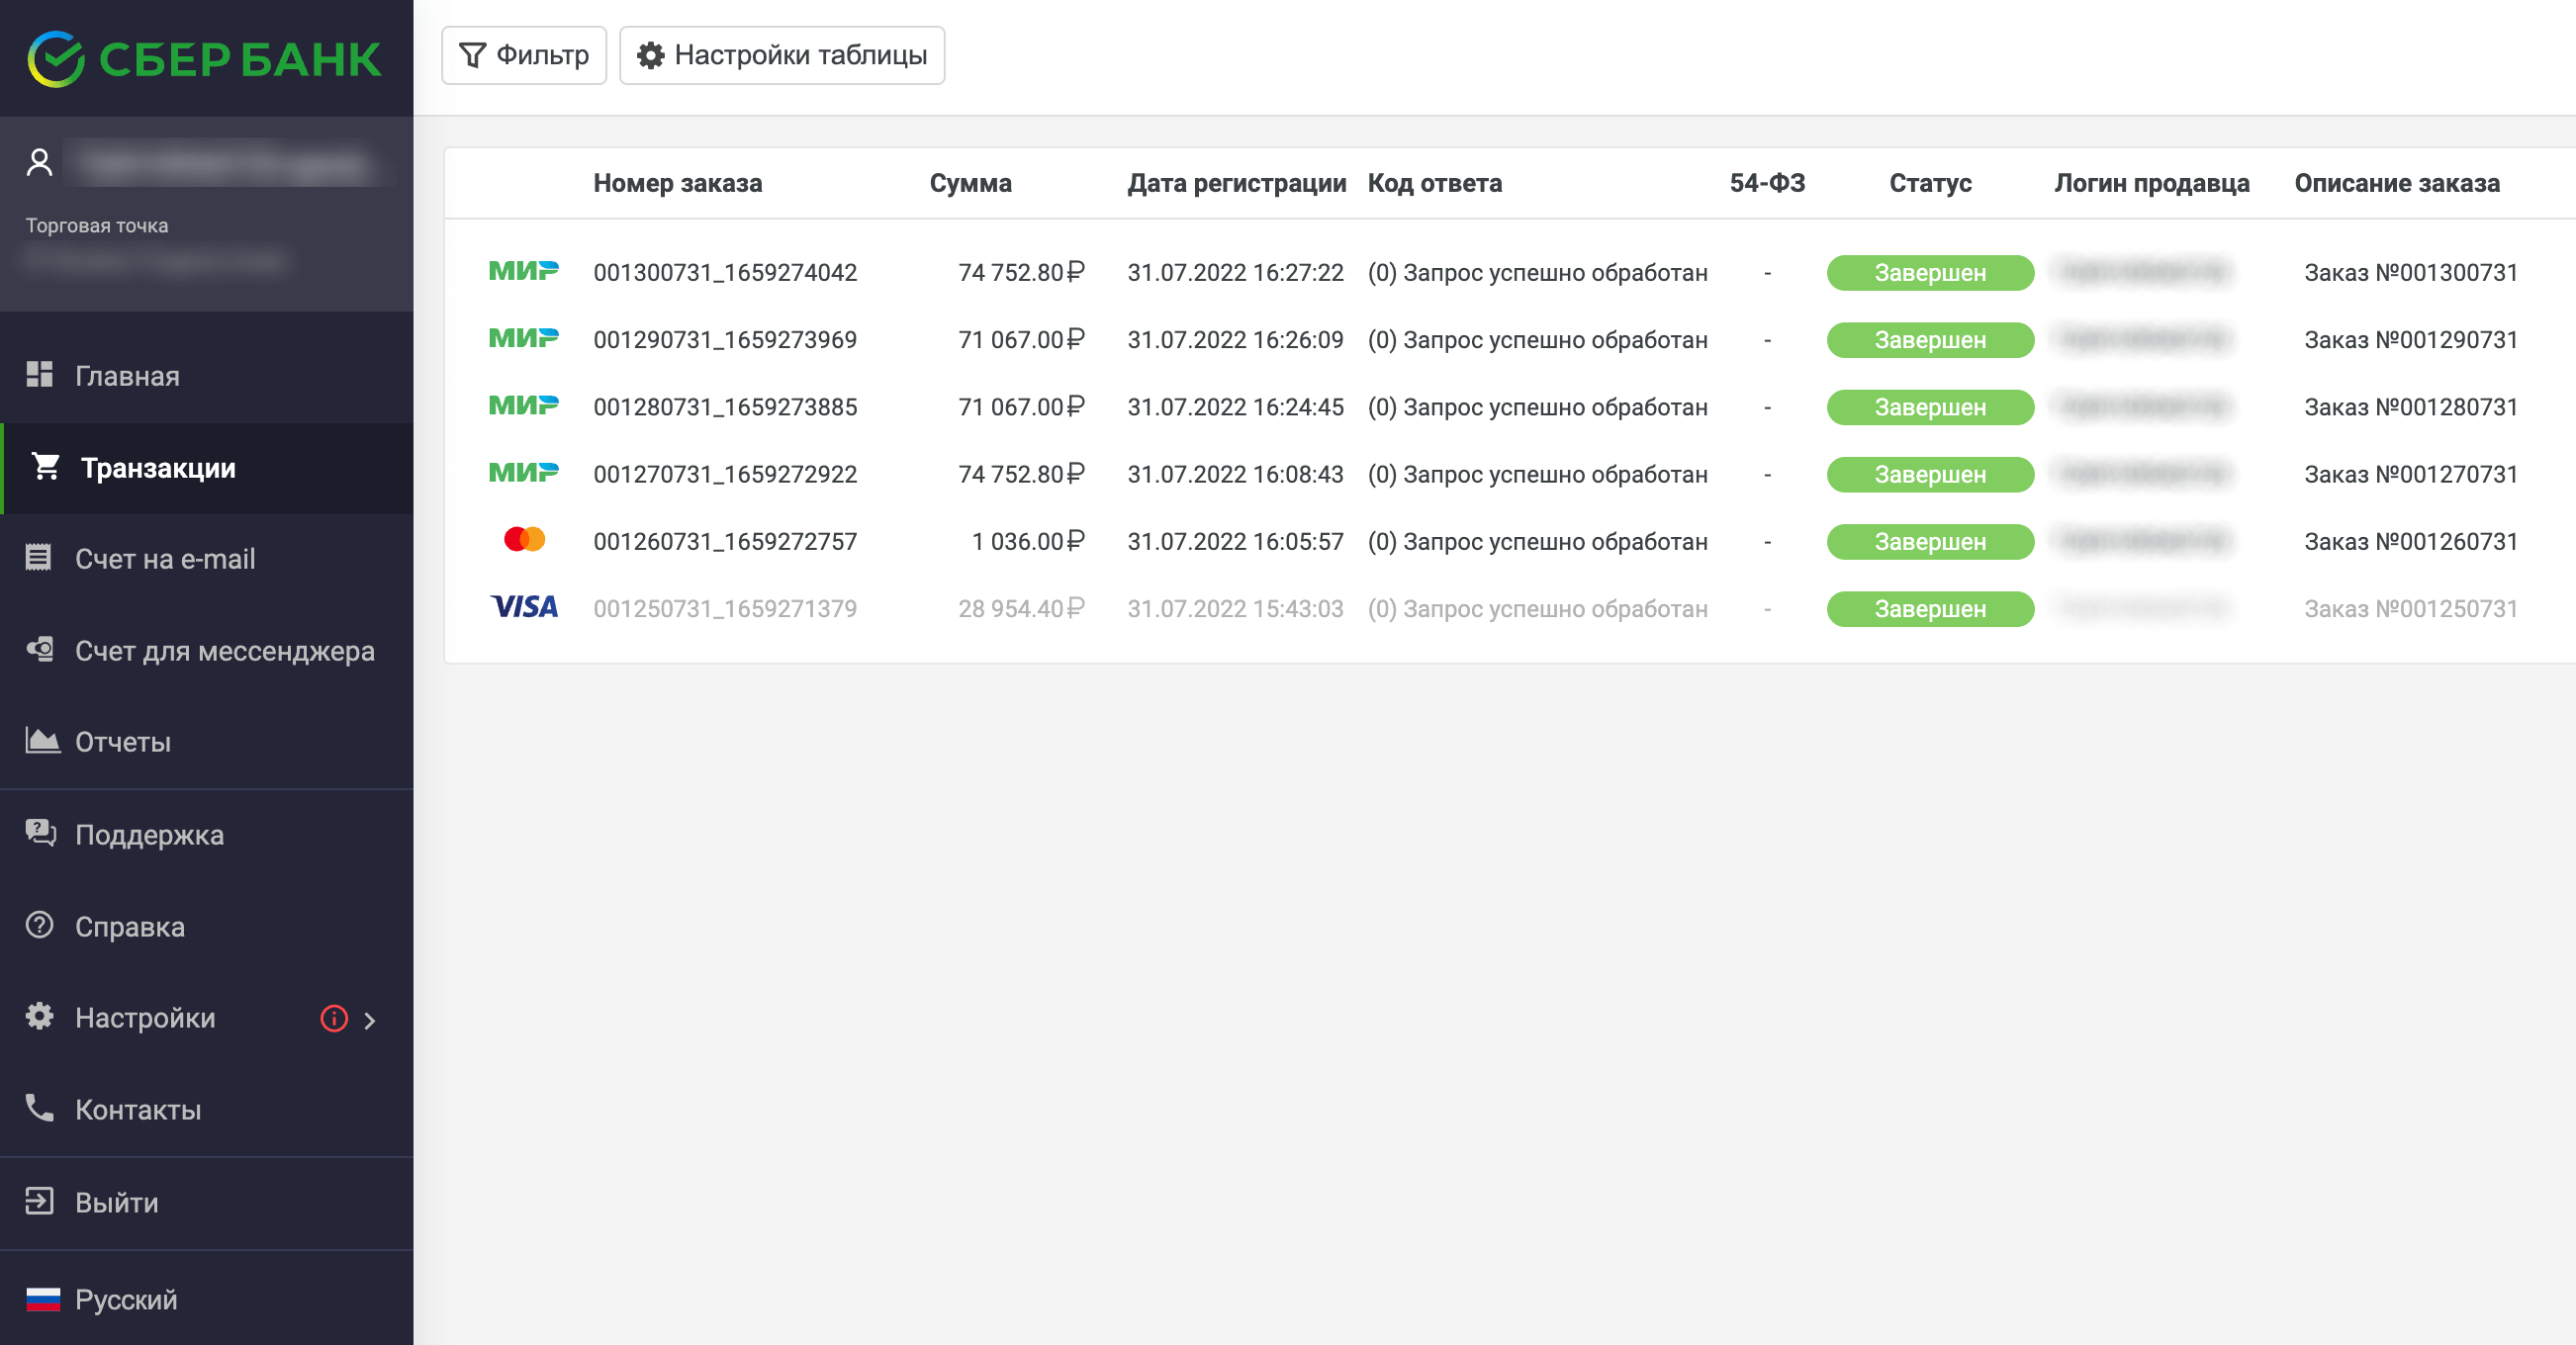Click the Отчеты chart icon
2576x1345 pixels.
point(42,740)
